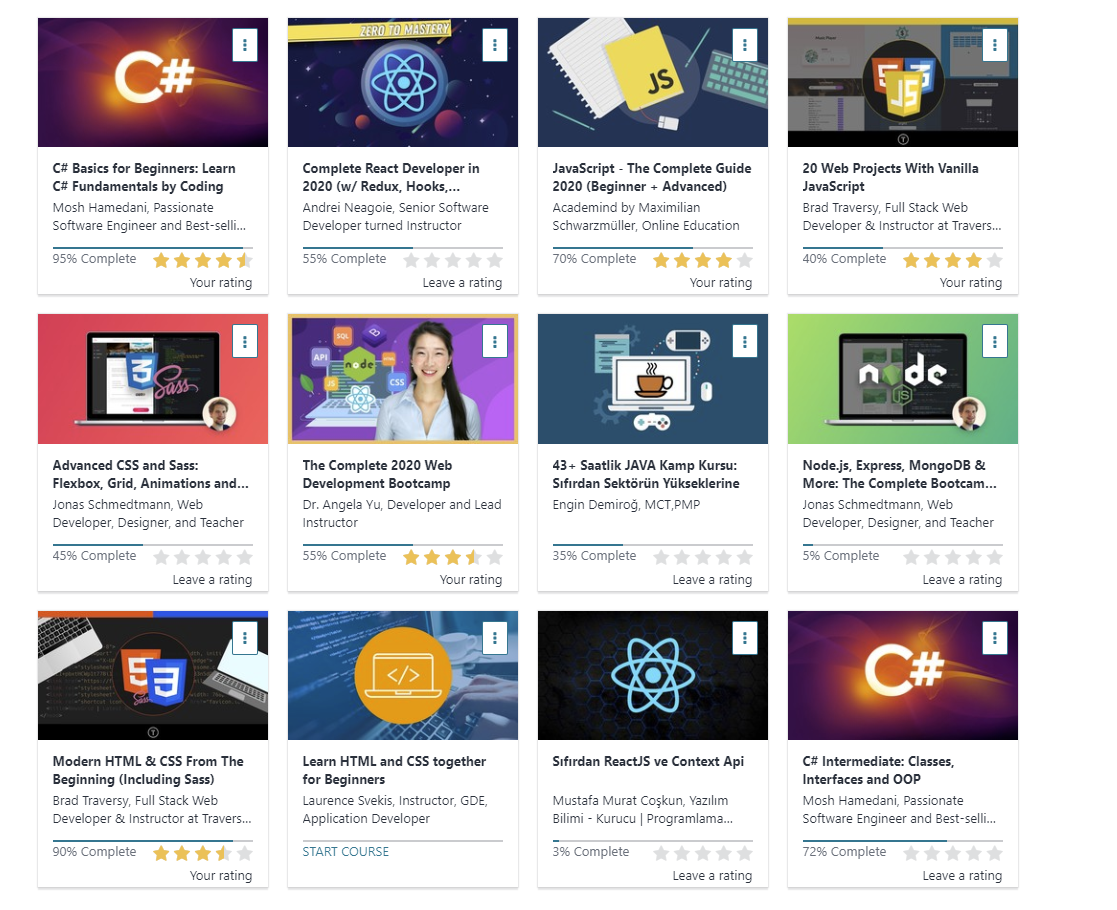Open Dr. Angela Yu bootcamp thumbnail
The height and width of the screenshot is (910, 1117).
pyautogui.click(x=403, y=379)
